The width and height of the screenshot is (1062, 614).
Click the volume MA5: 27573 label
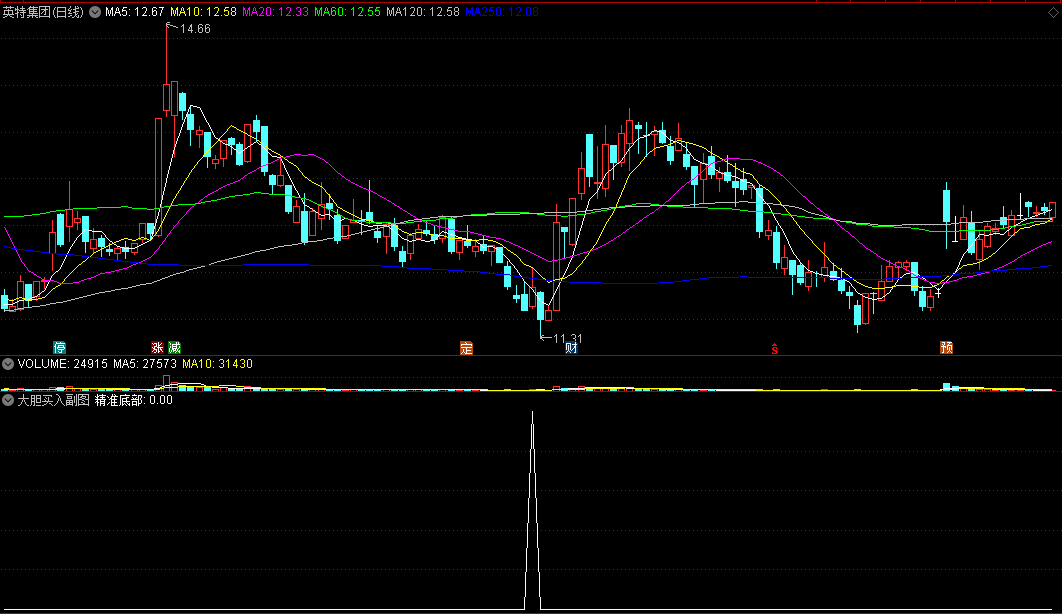coord(145,364)
